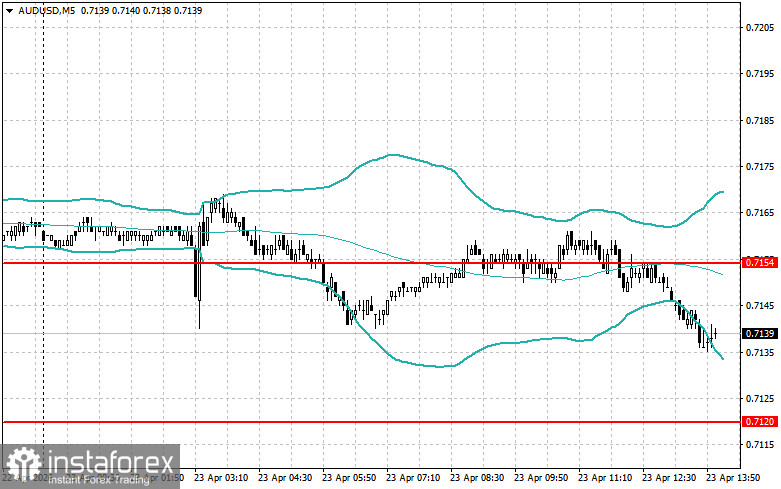Click the AUDUSD,M5 symbol title
The width and height of the screenshot is (781, 489).
47,10
